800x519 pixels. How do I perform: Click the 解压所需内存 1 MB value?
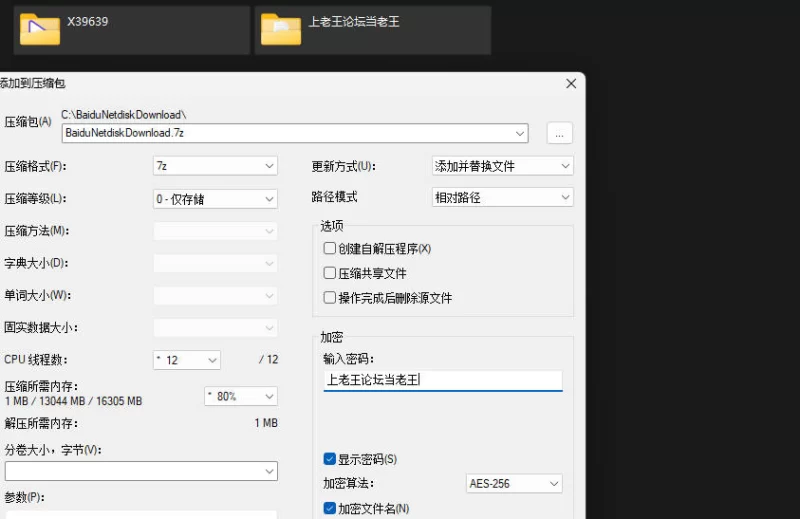[x=266, y=423]
